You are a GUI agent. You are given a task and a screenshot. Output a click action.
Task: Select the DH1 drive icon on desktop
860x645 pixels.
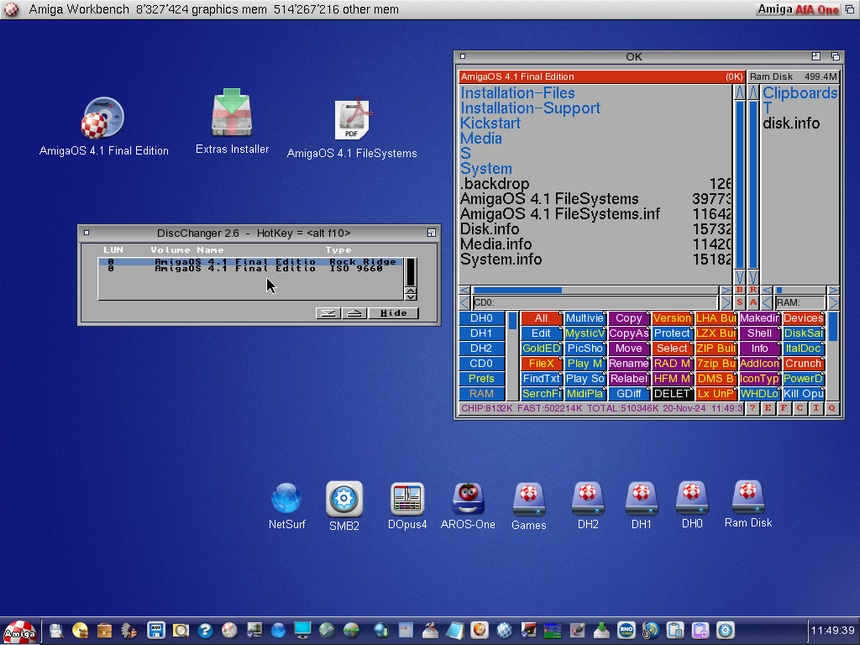(x=641, y=499)
